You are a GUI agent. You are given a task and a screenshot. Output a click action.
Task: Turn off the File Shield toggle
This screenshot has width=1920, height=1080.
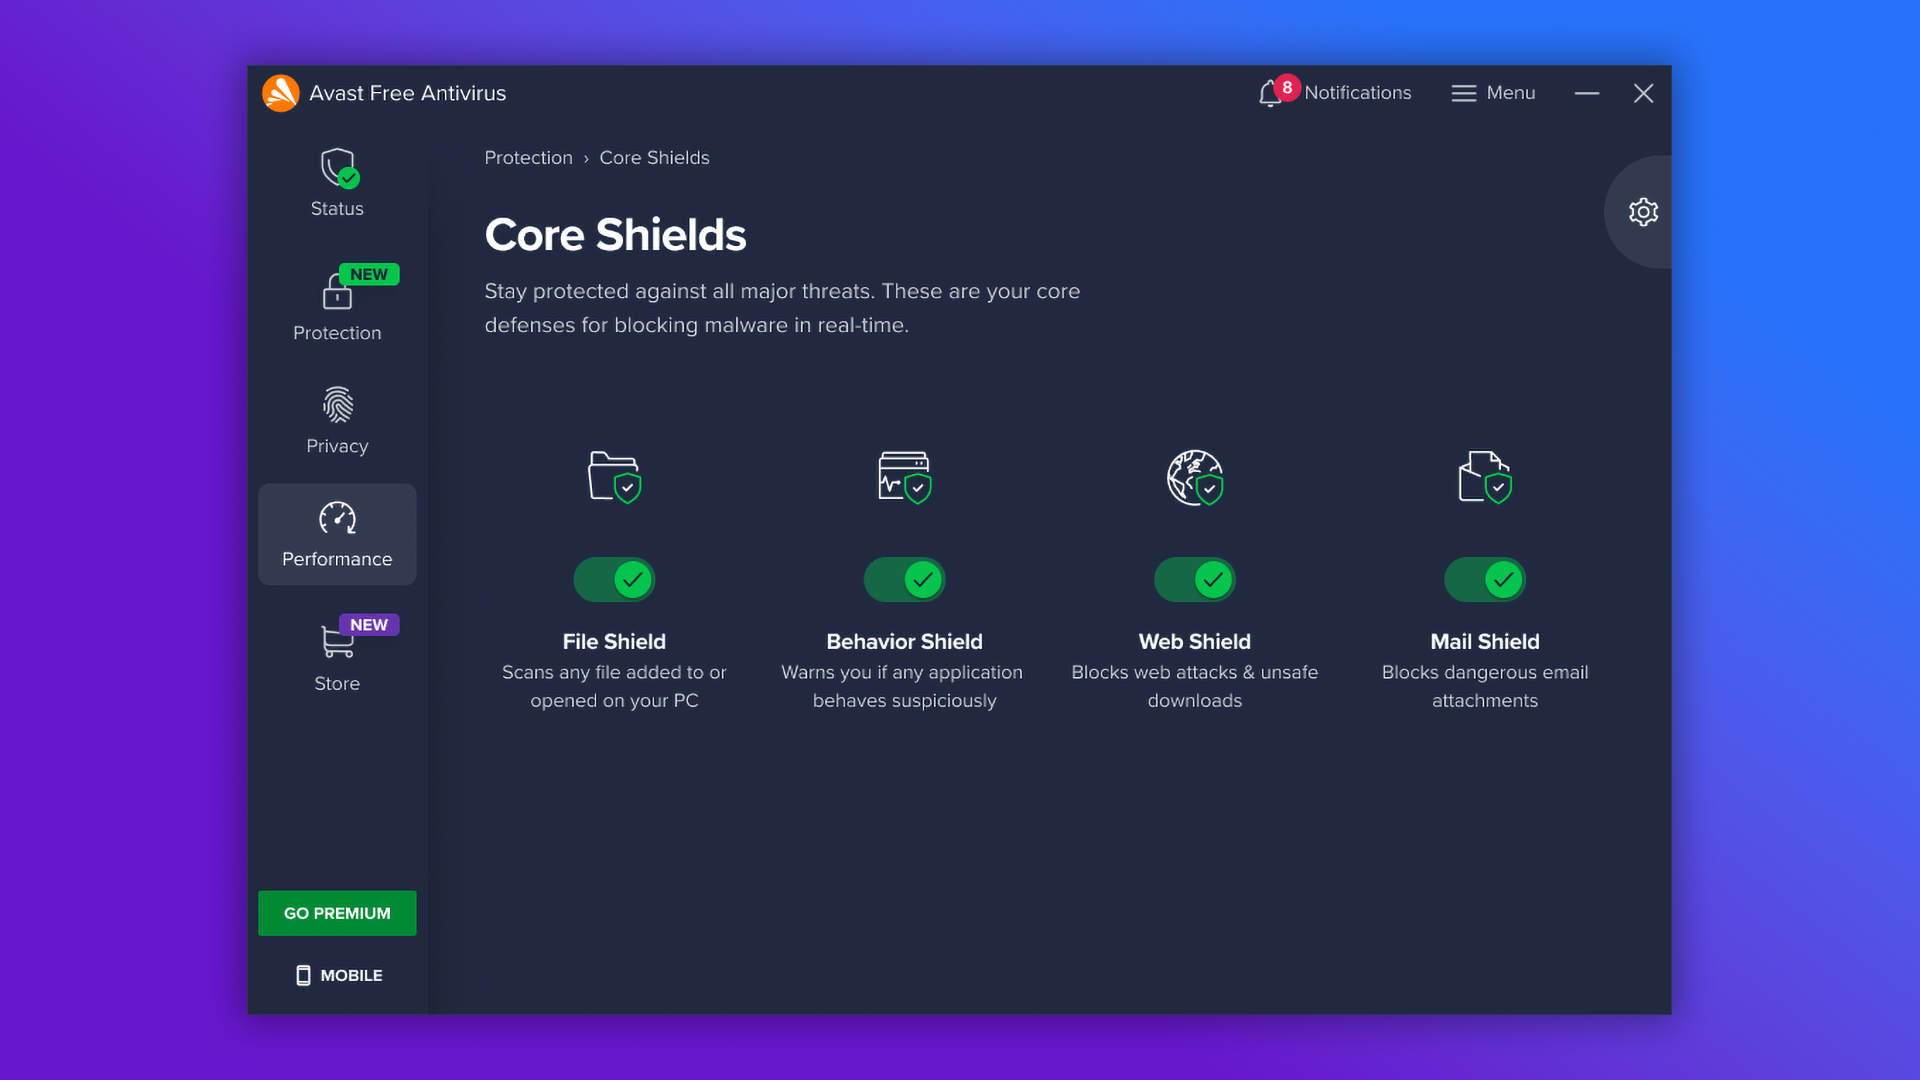click(614, 580)
